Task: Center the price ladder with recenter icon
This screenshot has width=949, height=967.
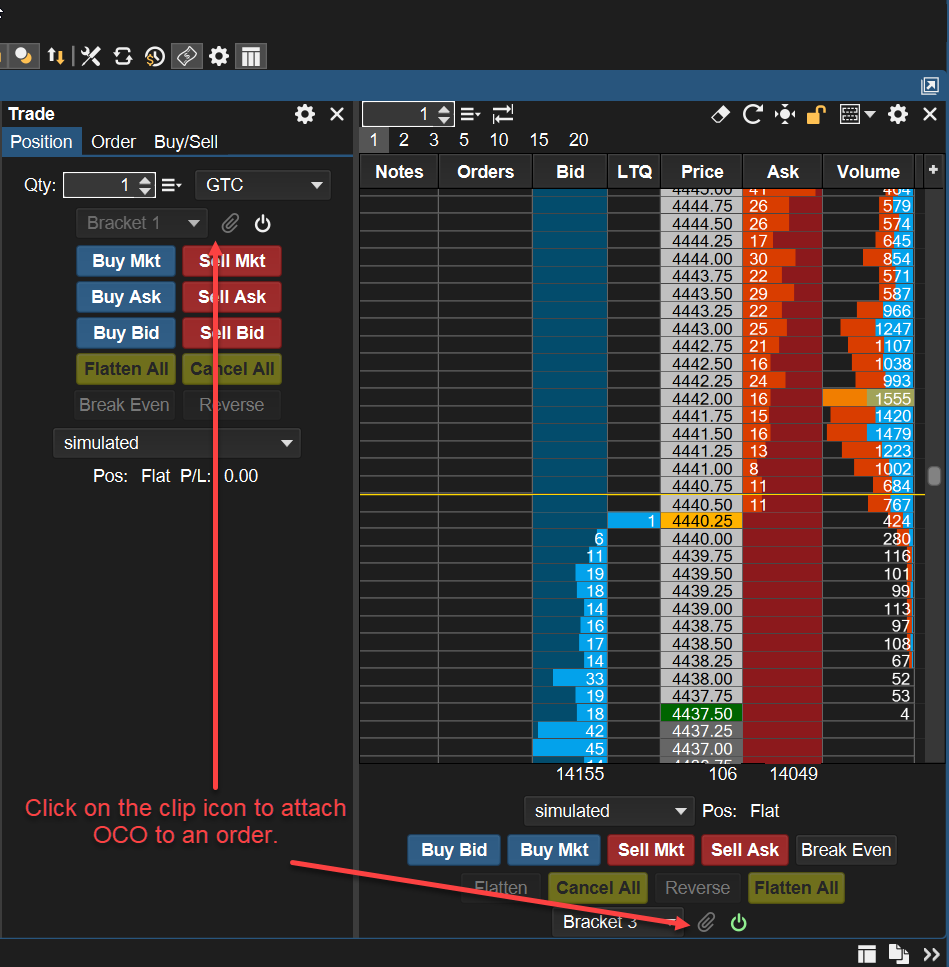Action: click(x=785, y=115)
